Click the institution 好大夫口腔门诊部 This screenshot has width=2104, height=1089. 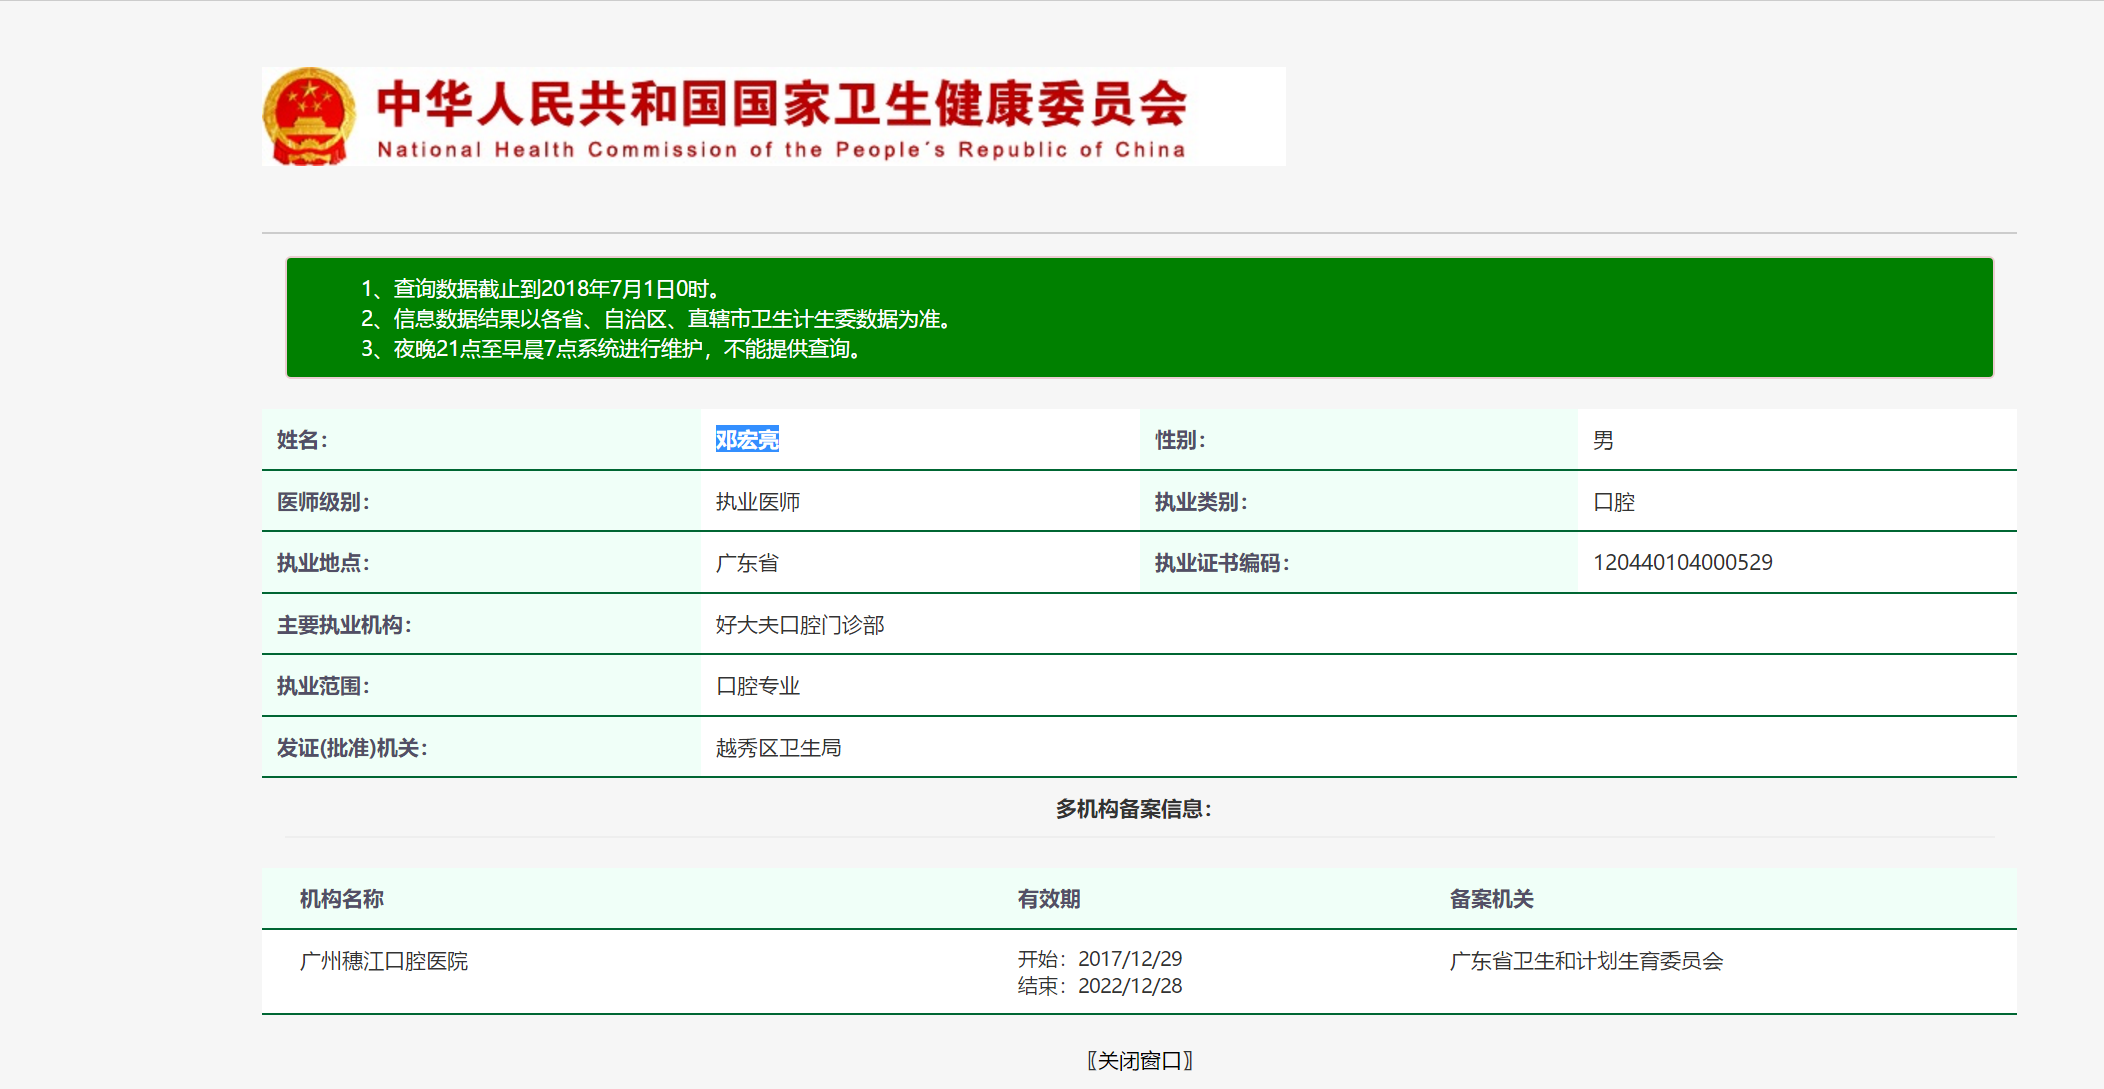pyautogui.click(x=800, y=625)
